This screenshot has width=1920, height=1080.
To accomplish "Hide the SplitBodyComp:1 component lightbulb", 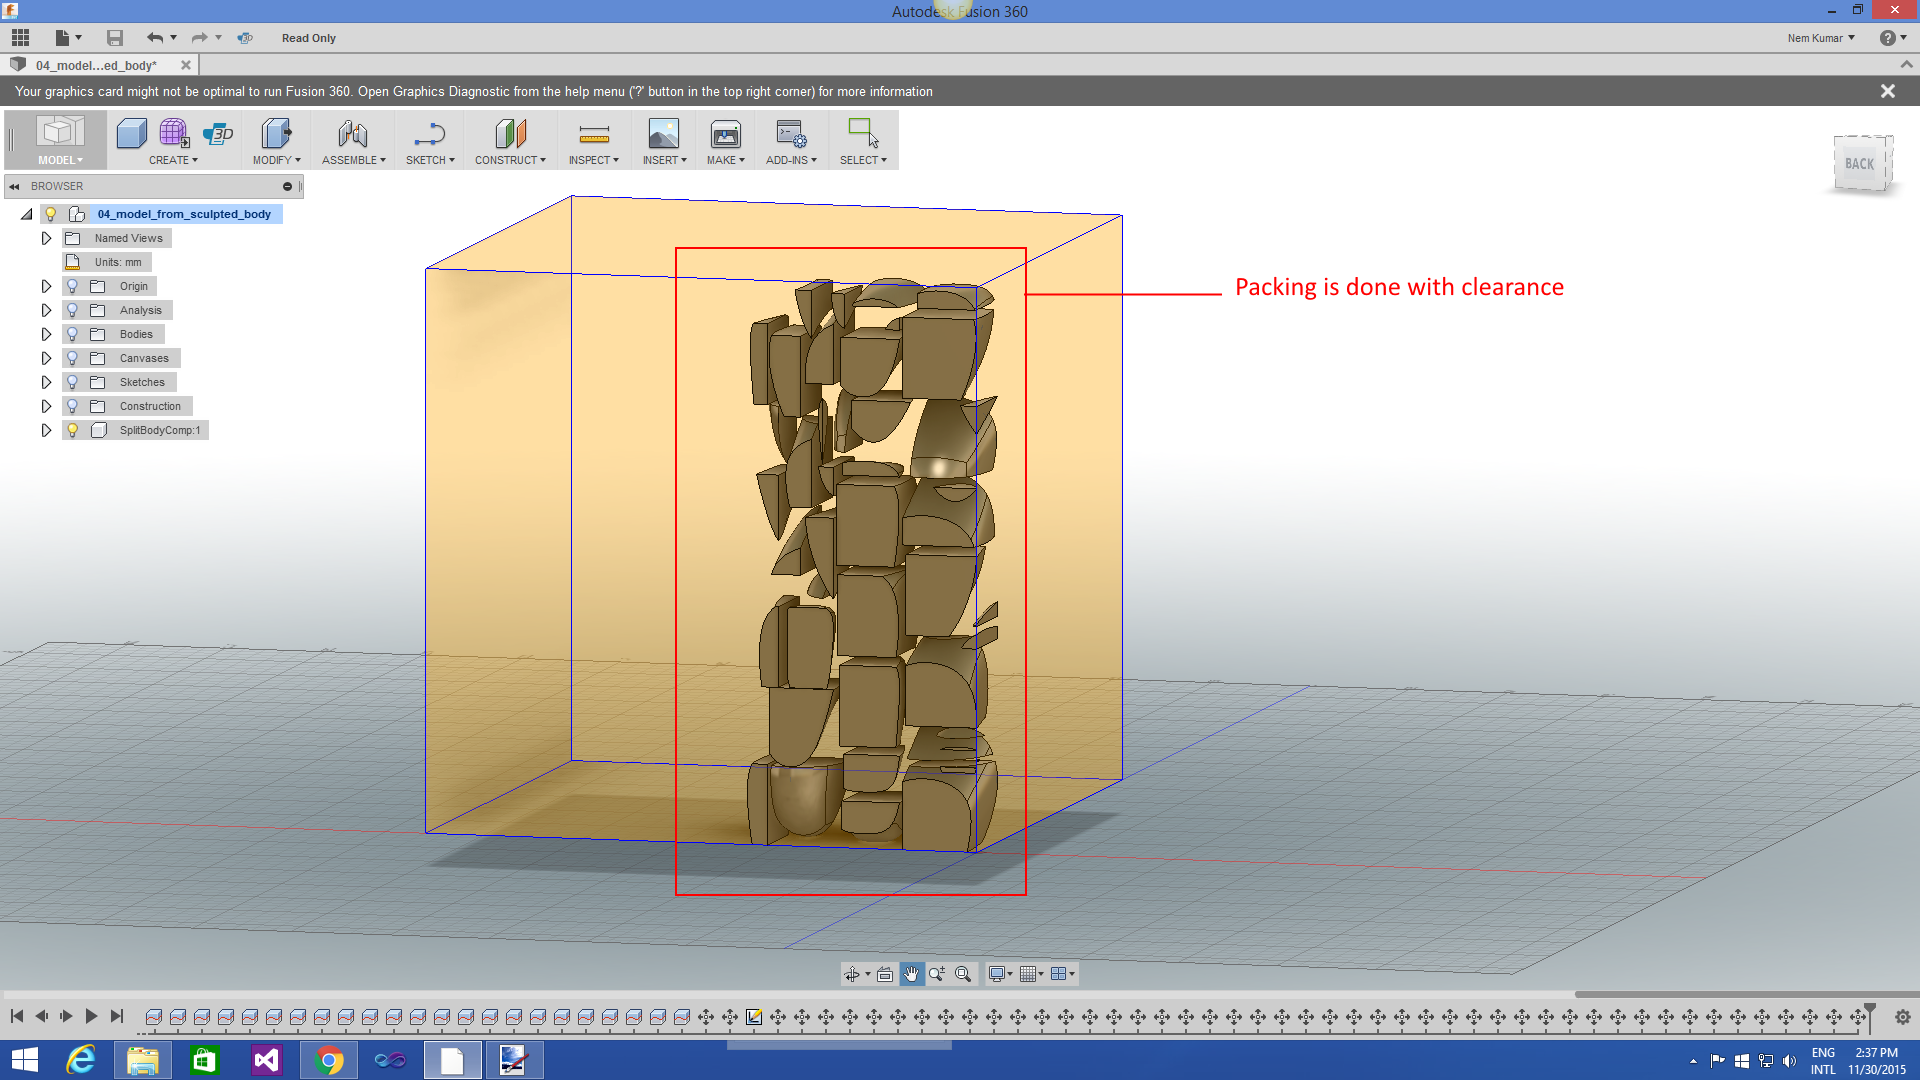I will pyautogui.click(x=72, y=430).
